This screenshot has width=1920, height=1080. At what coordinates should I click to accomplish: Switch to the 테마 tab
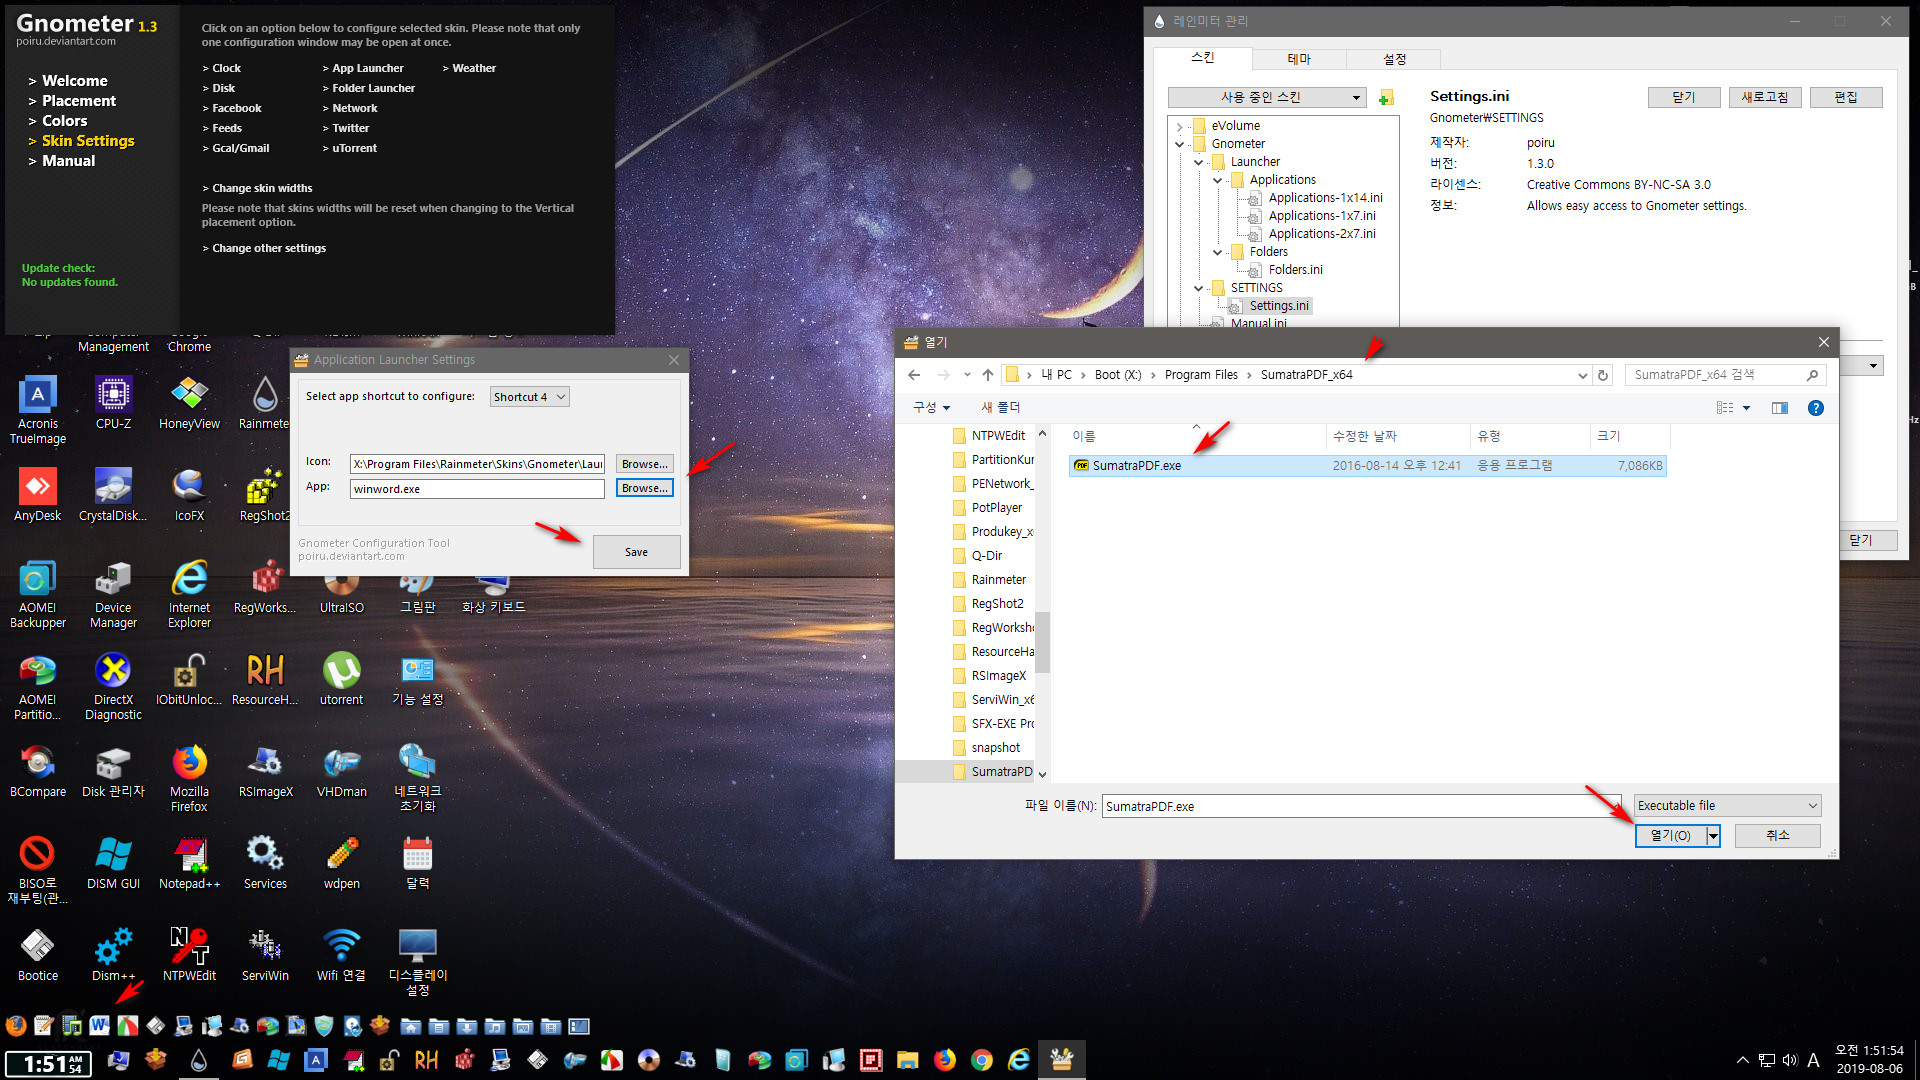[x=1299, y=59]
